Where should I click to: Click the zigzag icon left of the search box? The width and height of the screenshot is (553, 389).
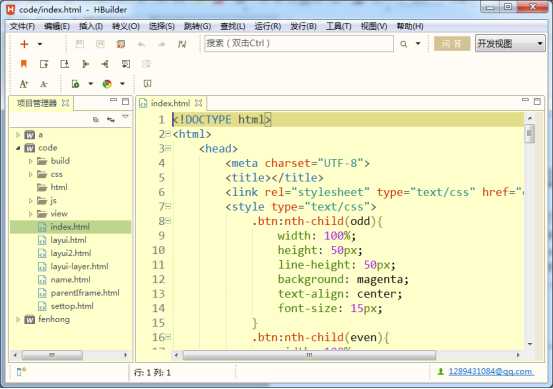click(x=182, y=44)
